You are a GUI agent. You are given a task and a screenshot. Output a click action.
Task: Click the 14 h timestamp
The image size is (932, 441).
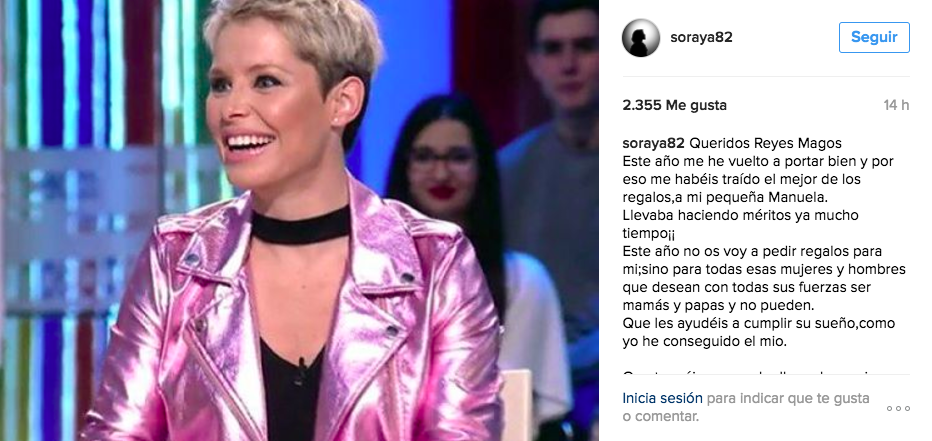click(x=896, y=106)
